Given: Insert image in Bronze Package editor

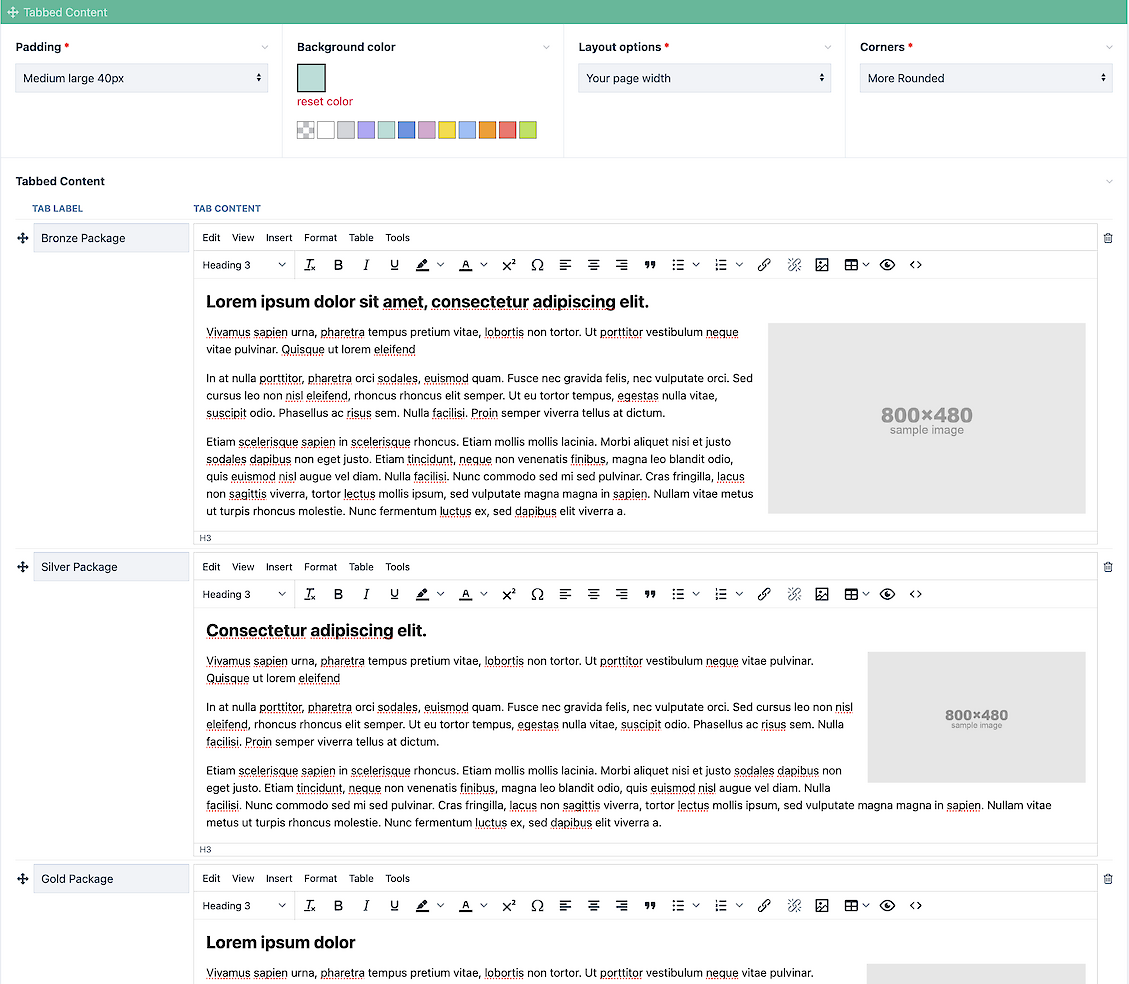Looking at the screenshot, I should (822, 265).
